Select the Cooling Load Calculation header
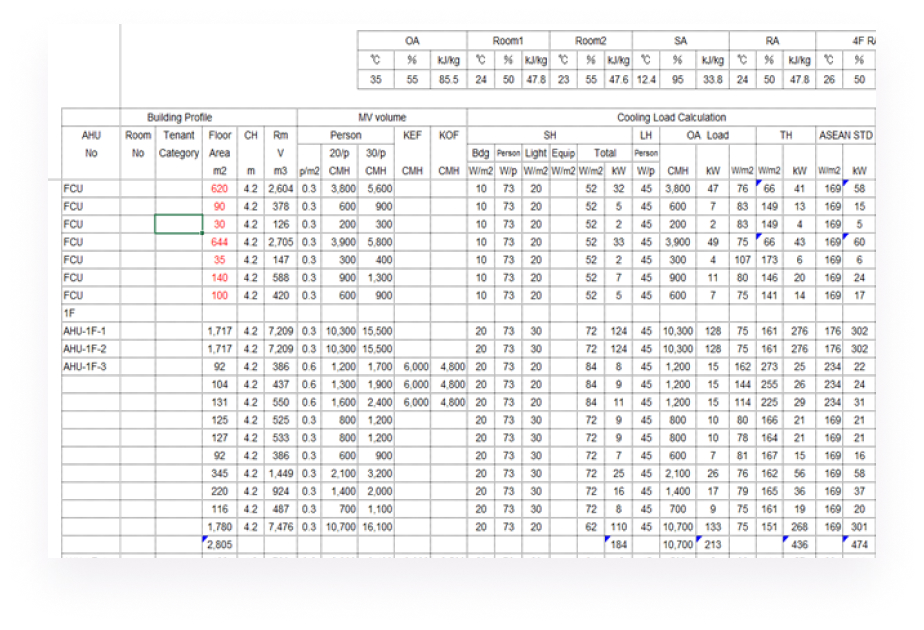 click(670, 119)
